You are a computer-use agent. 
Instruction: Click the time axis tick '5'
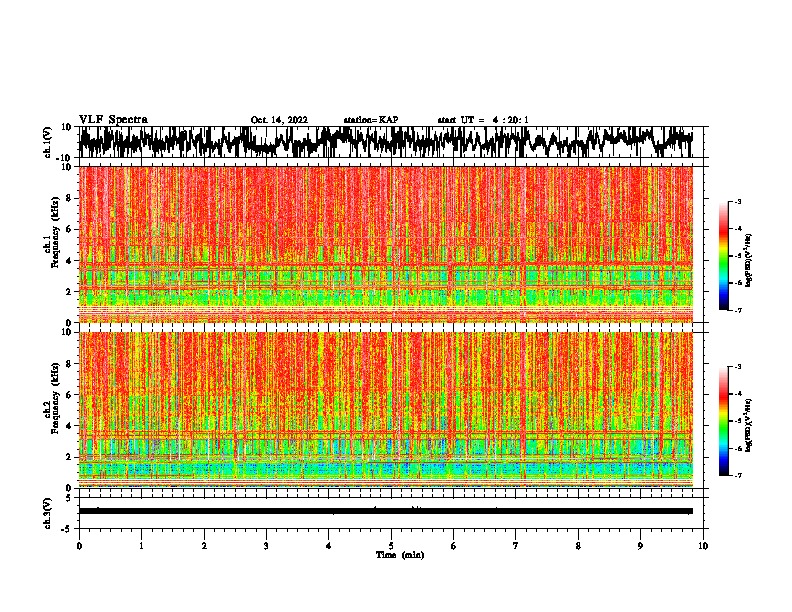(391, 546)
